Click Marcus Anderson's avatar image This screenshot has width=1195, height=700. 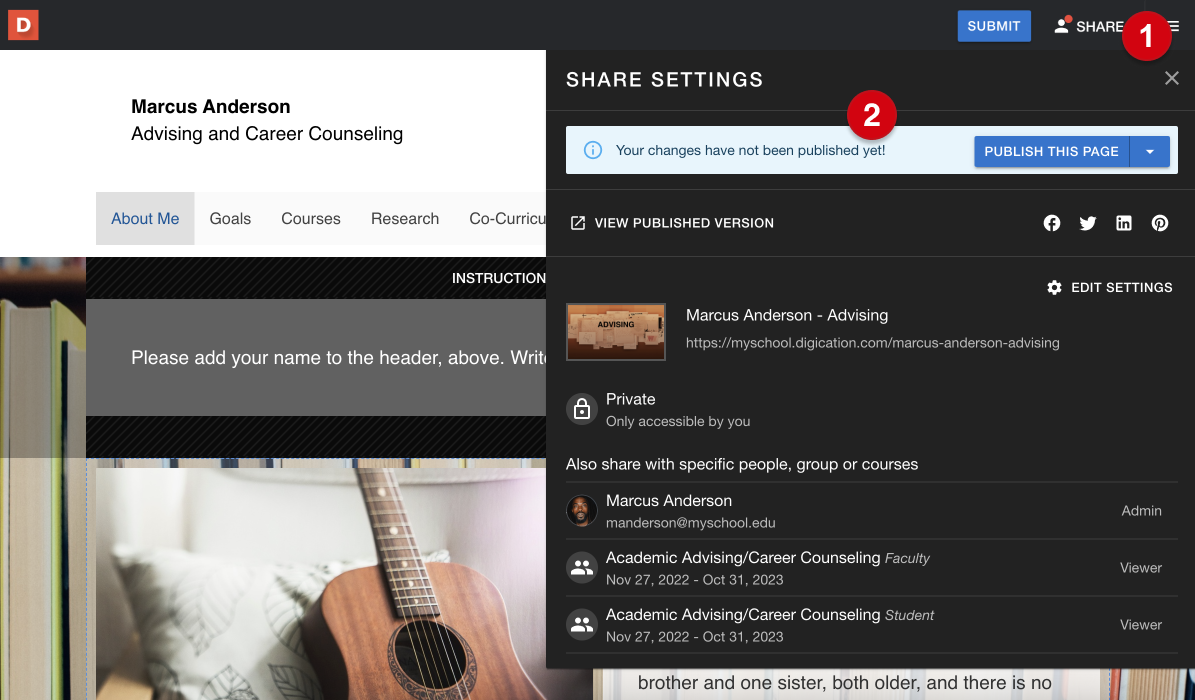581,511
